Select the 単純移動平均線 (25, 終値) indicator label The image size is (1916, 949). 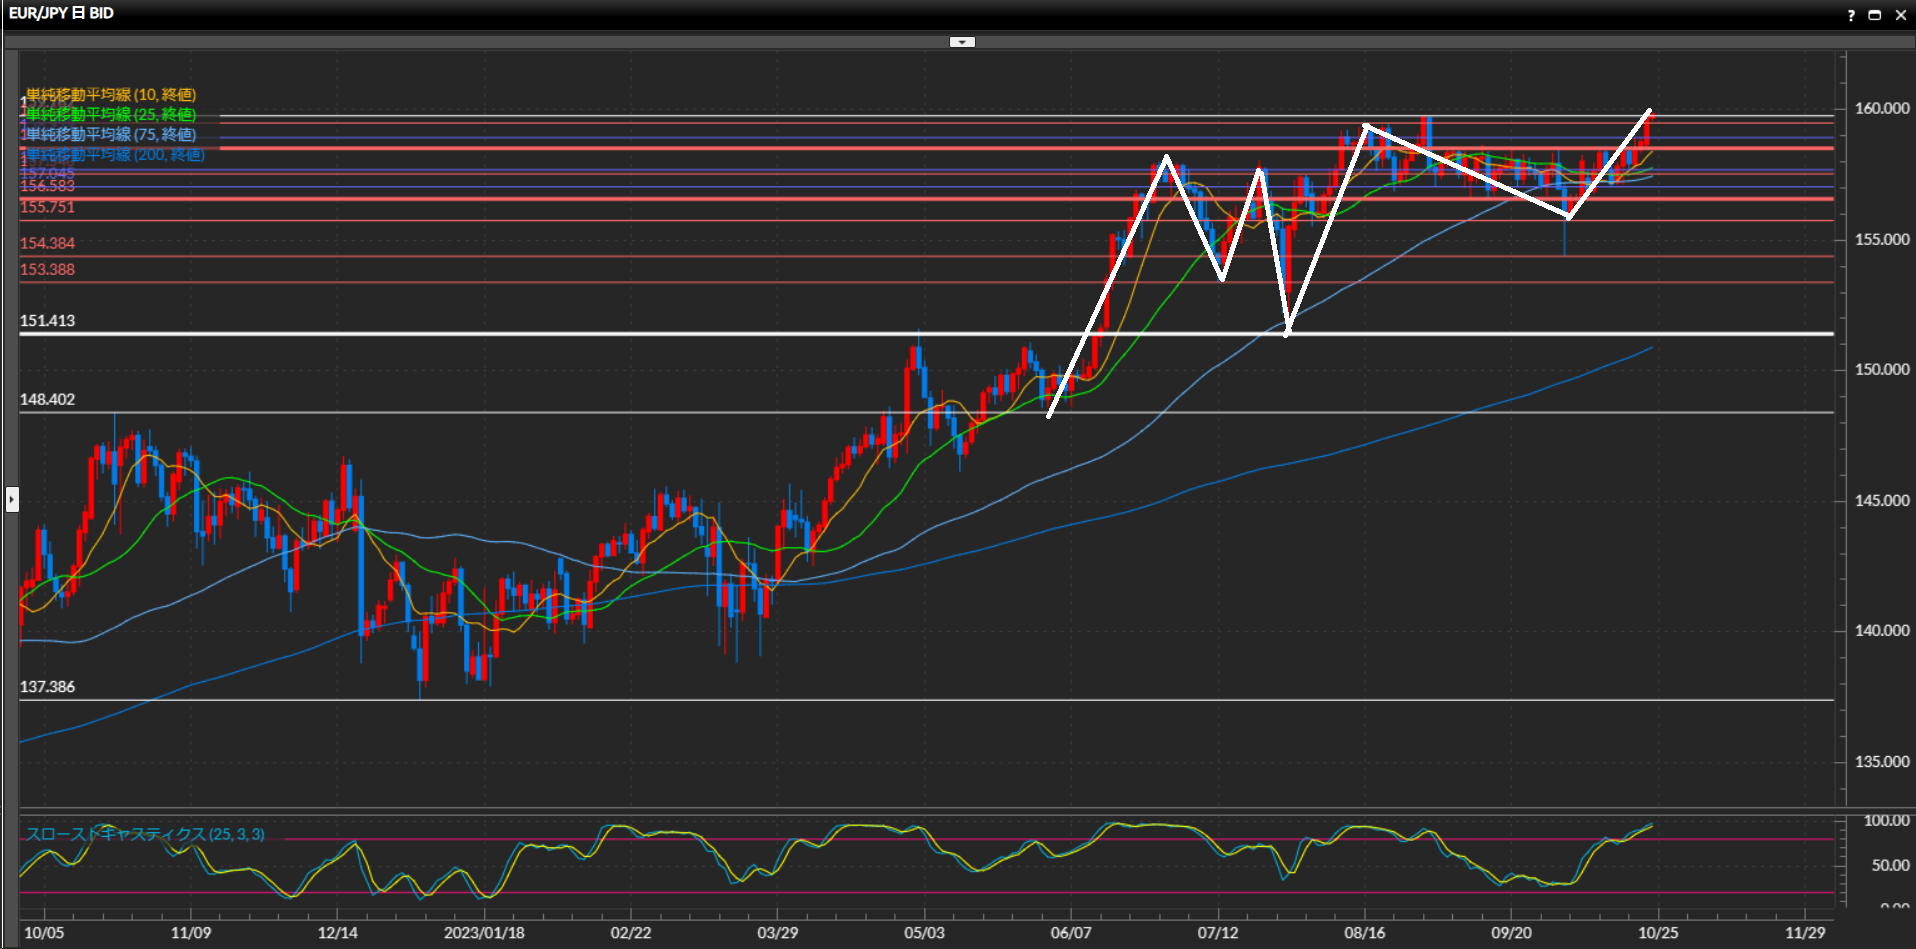point(111,115)
